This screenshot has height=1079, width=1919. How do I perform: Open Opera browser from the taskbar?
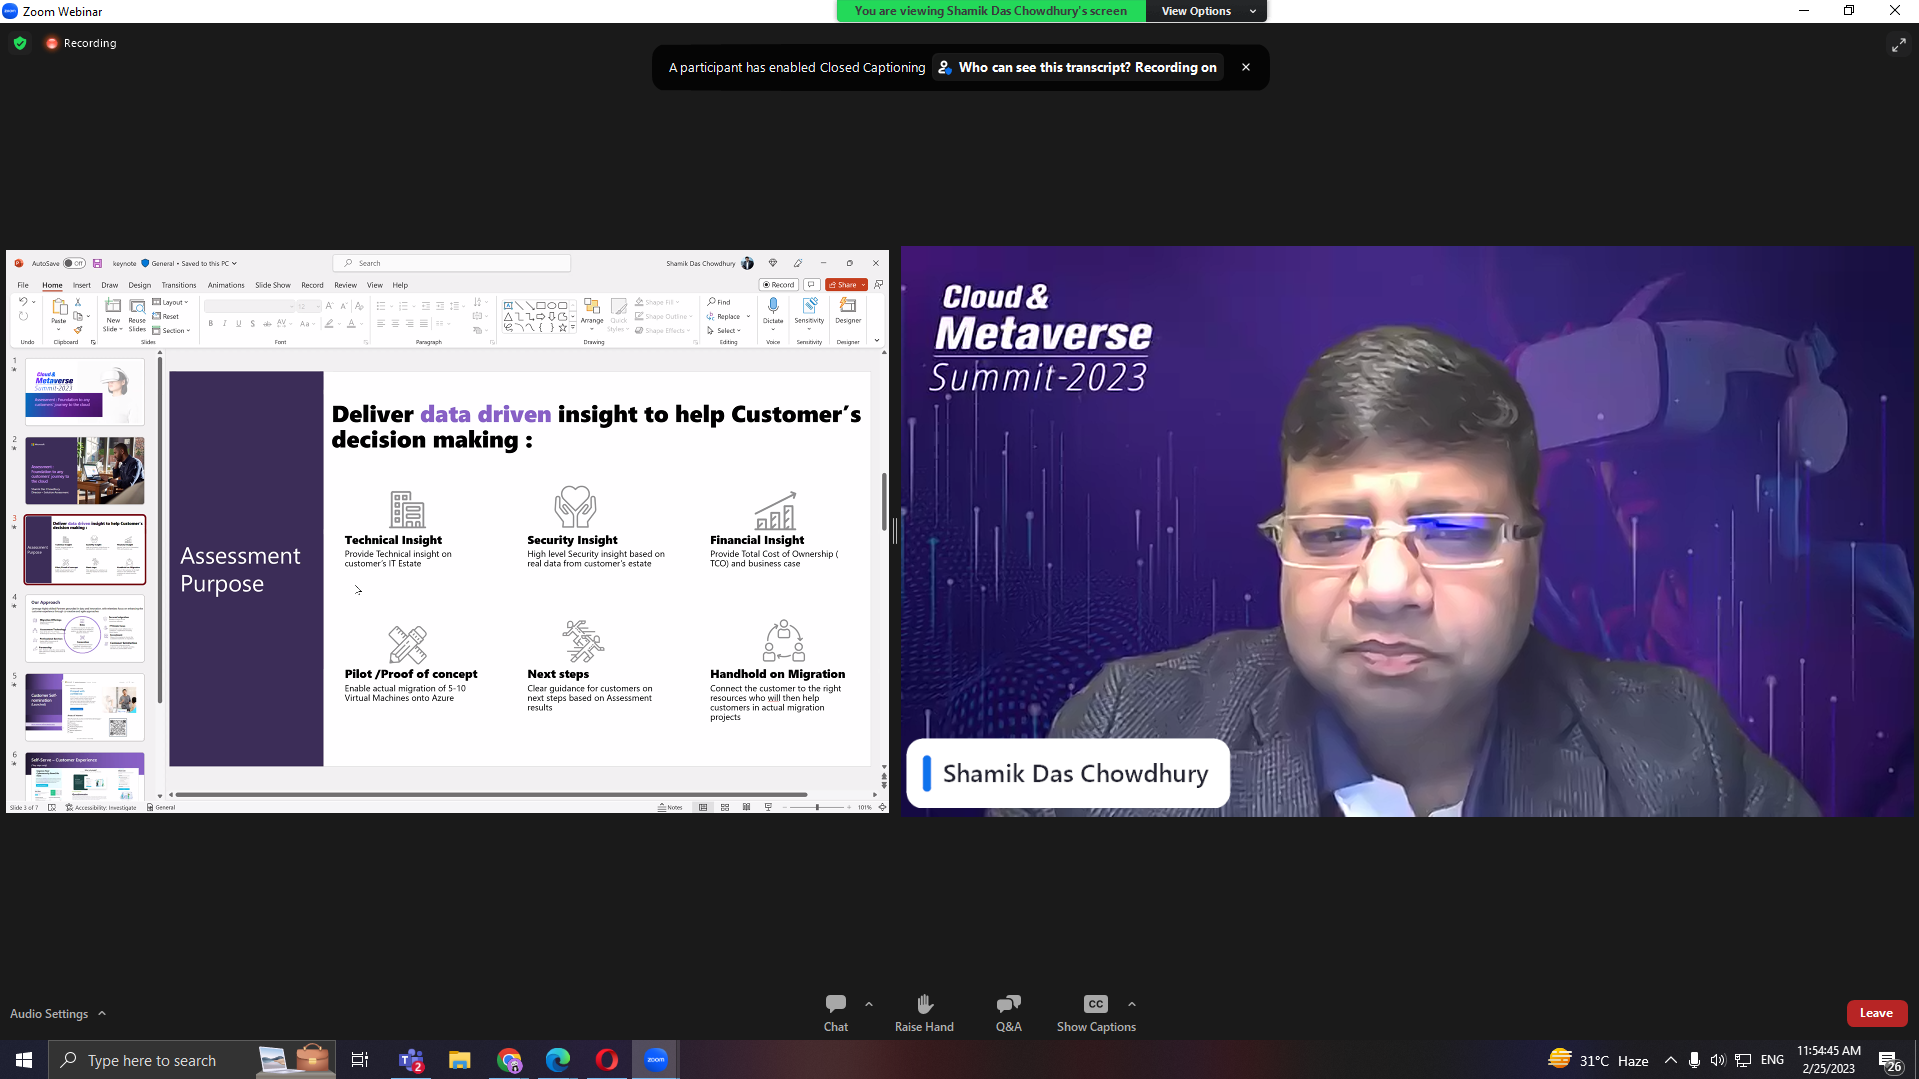click(606, 1060)
